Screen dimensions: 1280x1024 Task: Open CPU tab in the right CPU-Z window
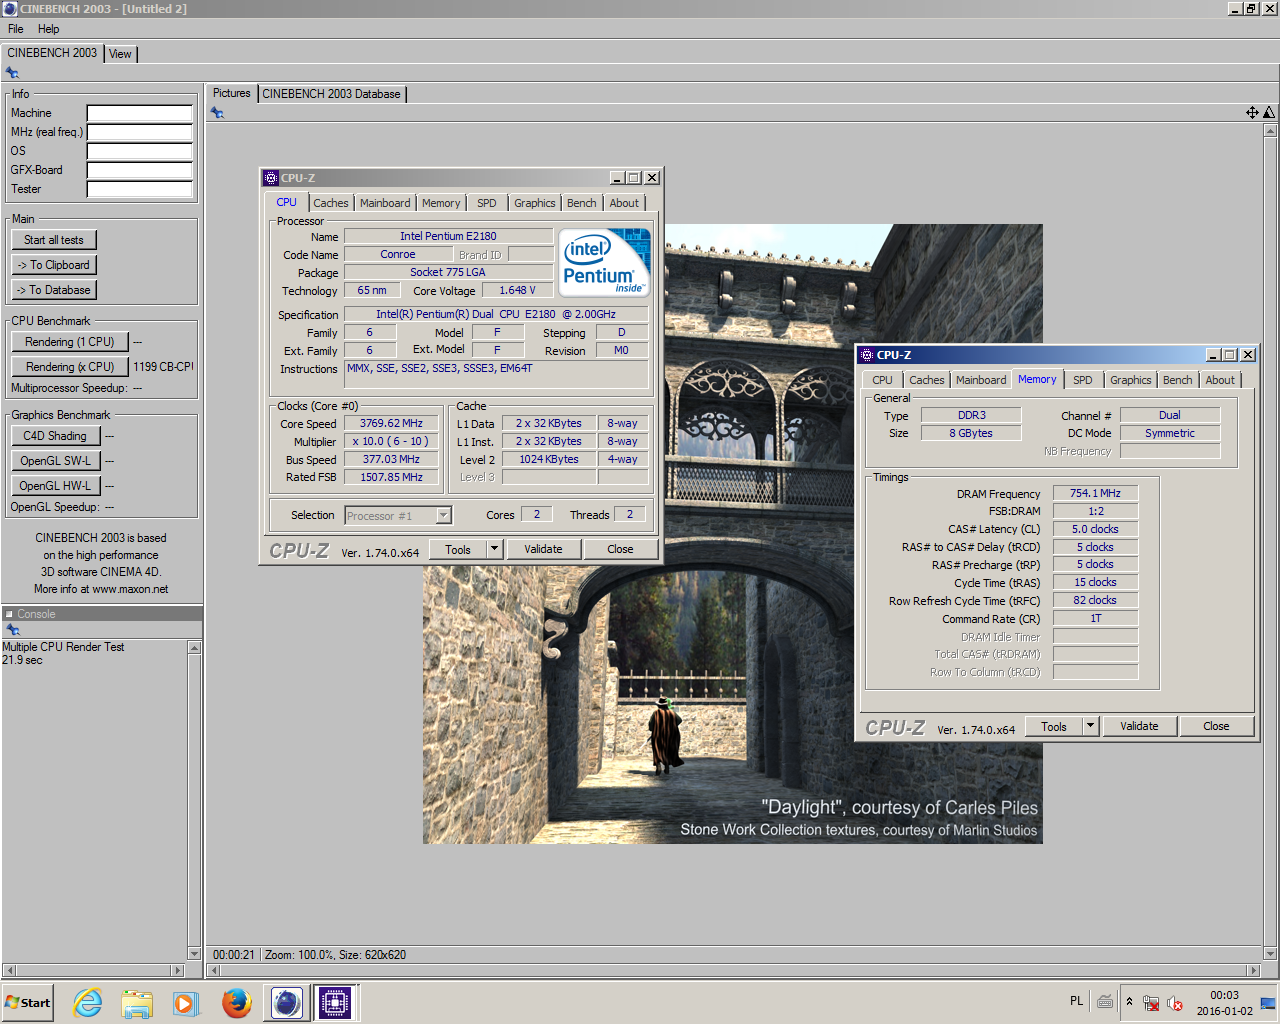coord(882,380)
